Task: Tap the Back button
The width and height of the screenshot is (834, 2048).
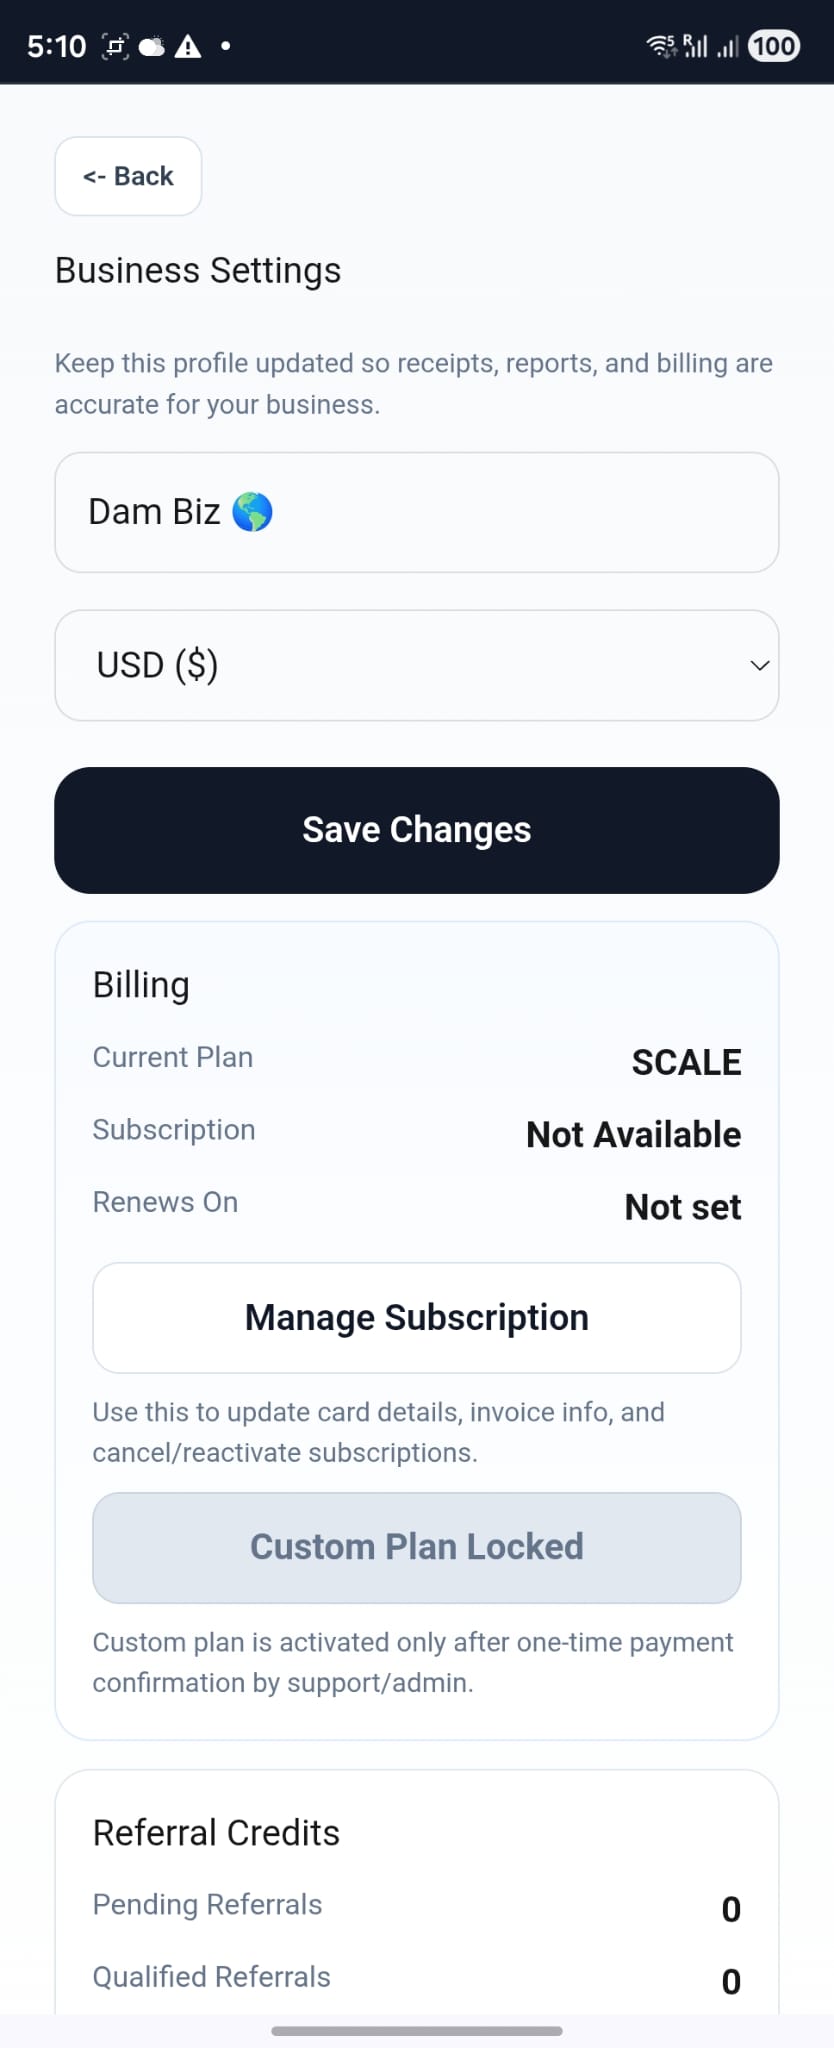Action: [x=127, y=176]
